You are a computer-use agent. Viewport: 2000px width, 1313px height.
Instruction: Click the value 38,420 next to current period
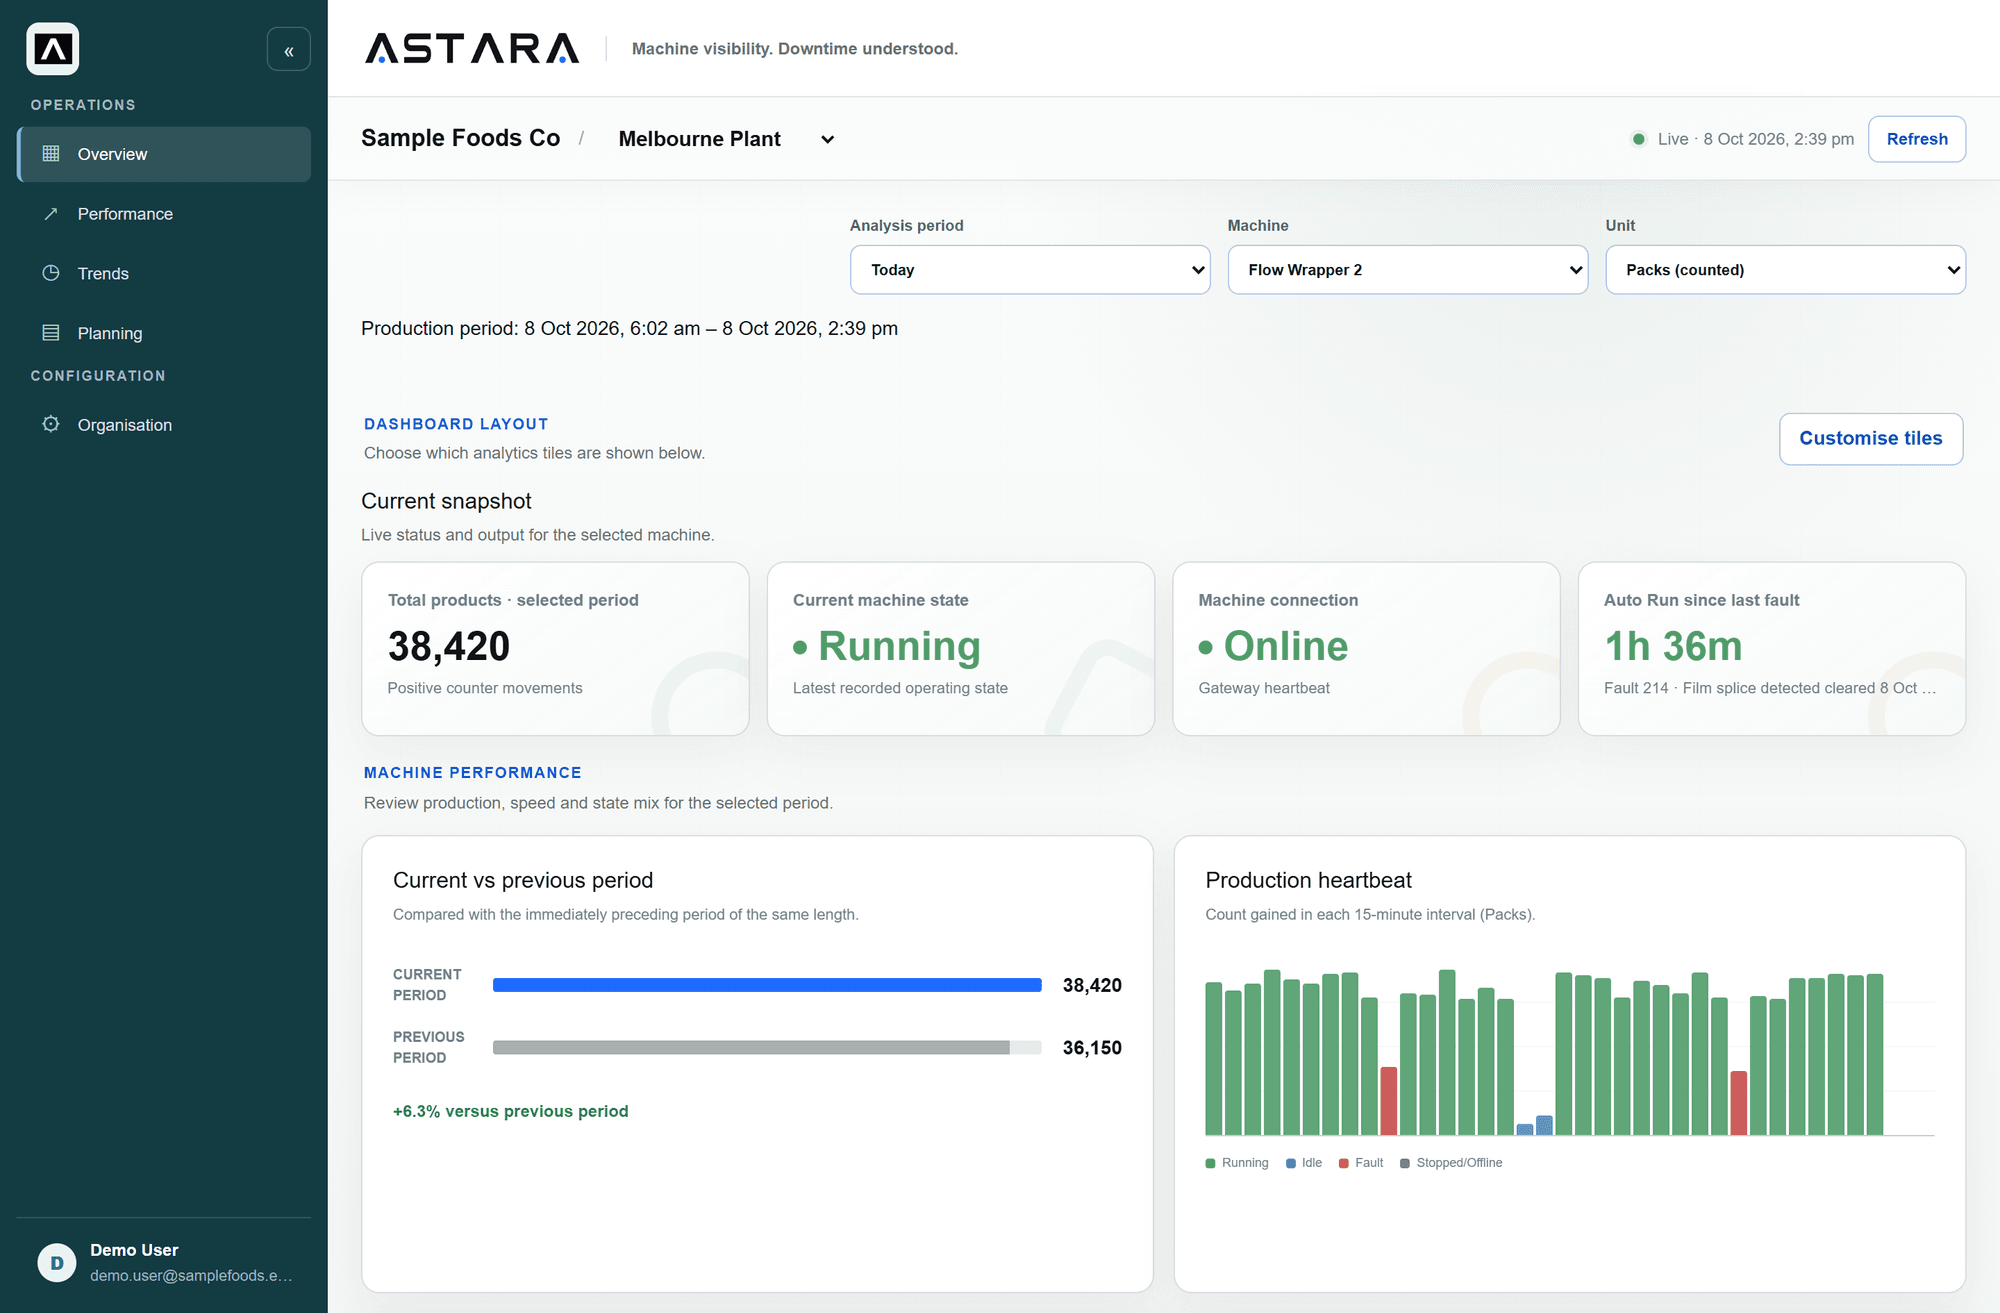pyautogui.click(x=1092, y=985)
